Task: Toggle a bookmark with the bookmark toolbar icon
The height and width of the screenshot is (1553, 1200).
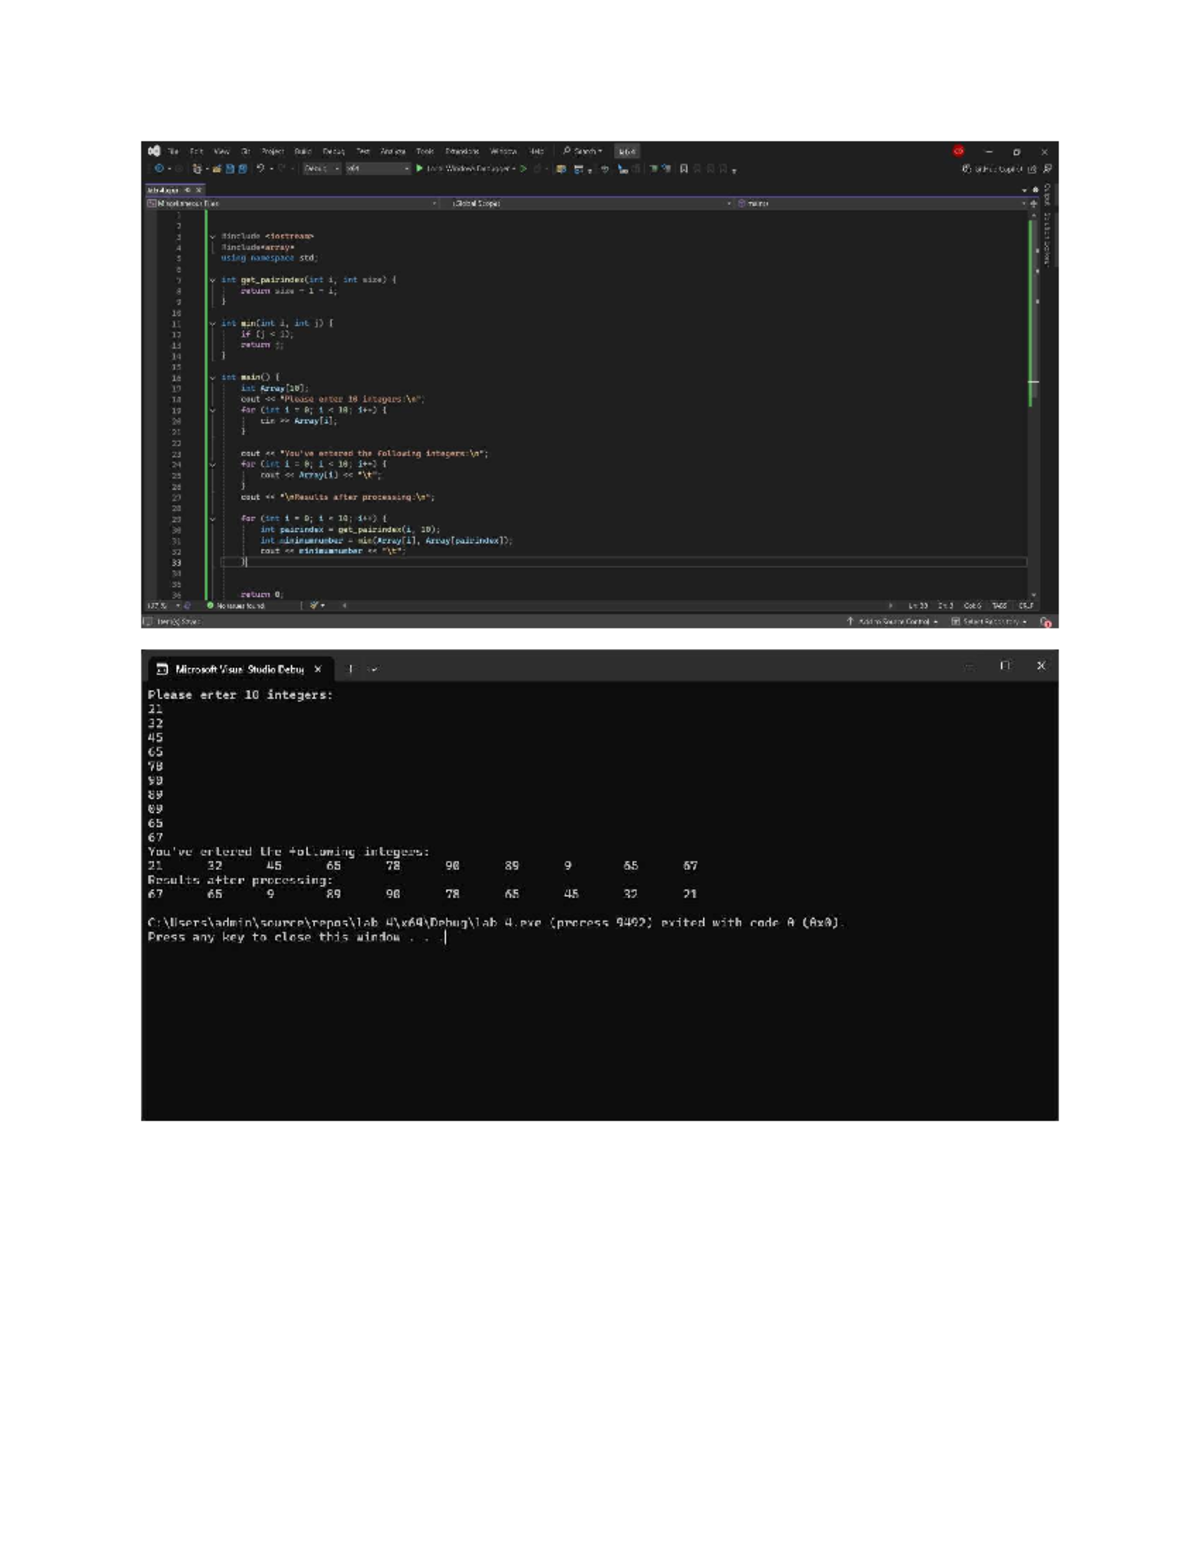Action: coord(683,170)
